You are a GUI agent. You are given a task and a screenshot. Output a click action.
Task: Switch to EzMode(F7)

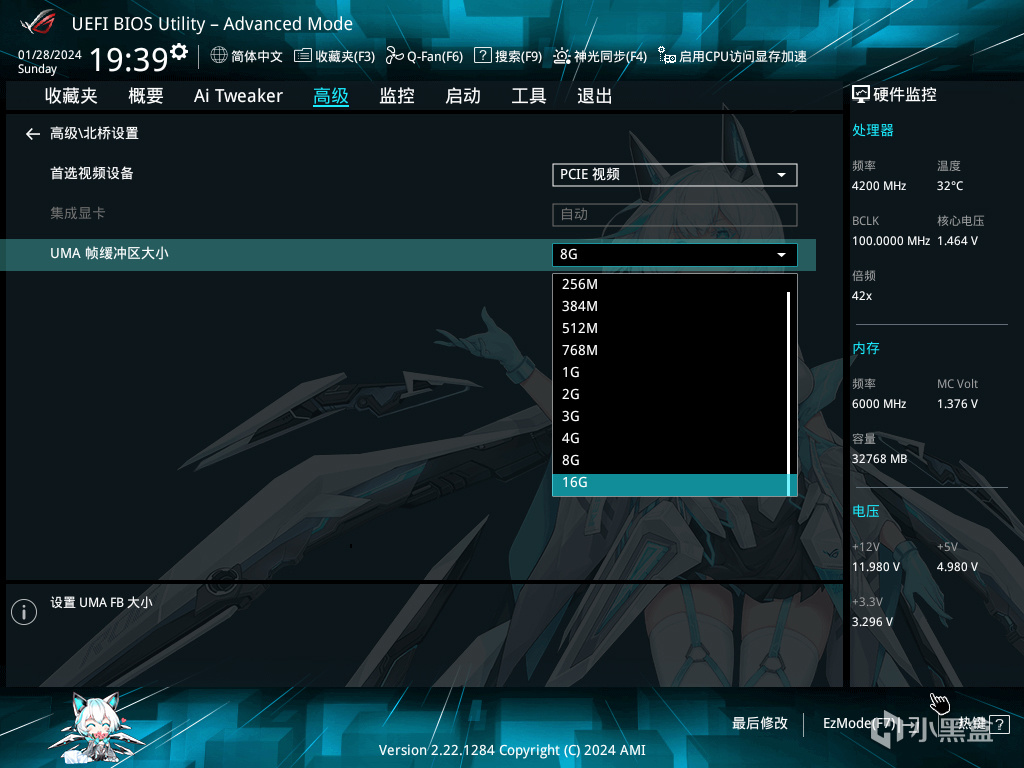(869, 724)
